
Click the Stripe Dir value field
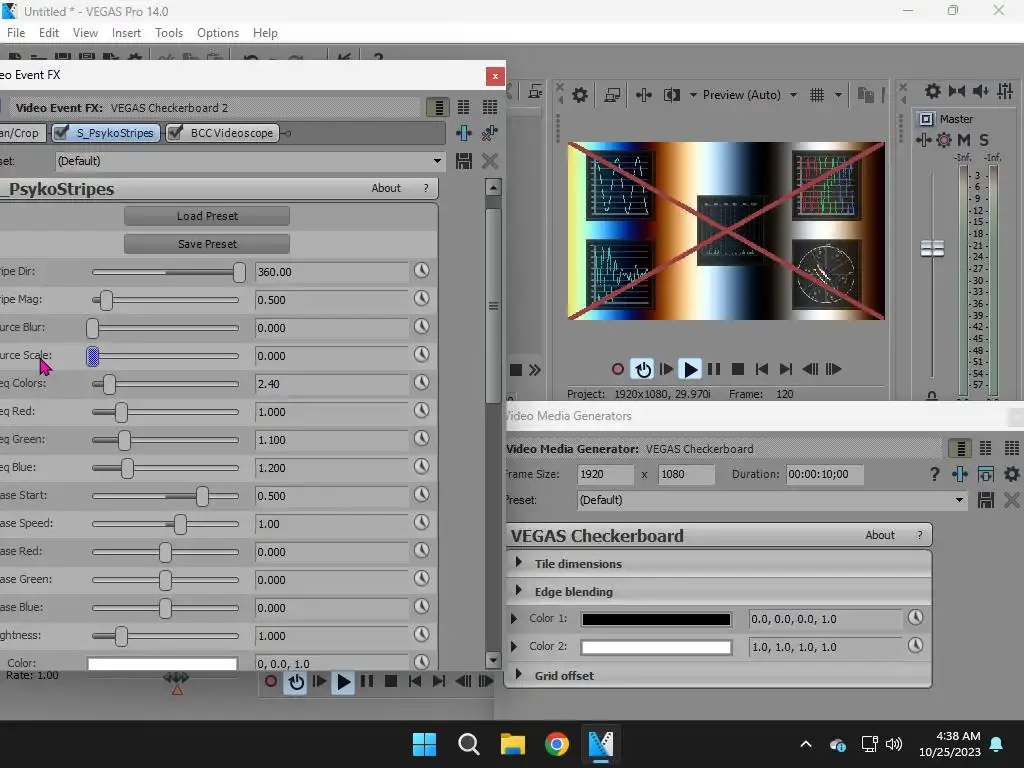click(331, 272)
